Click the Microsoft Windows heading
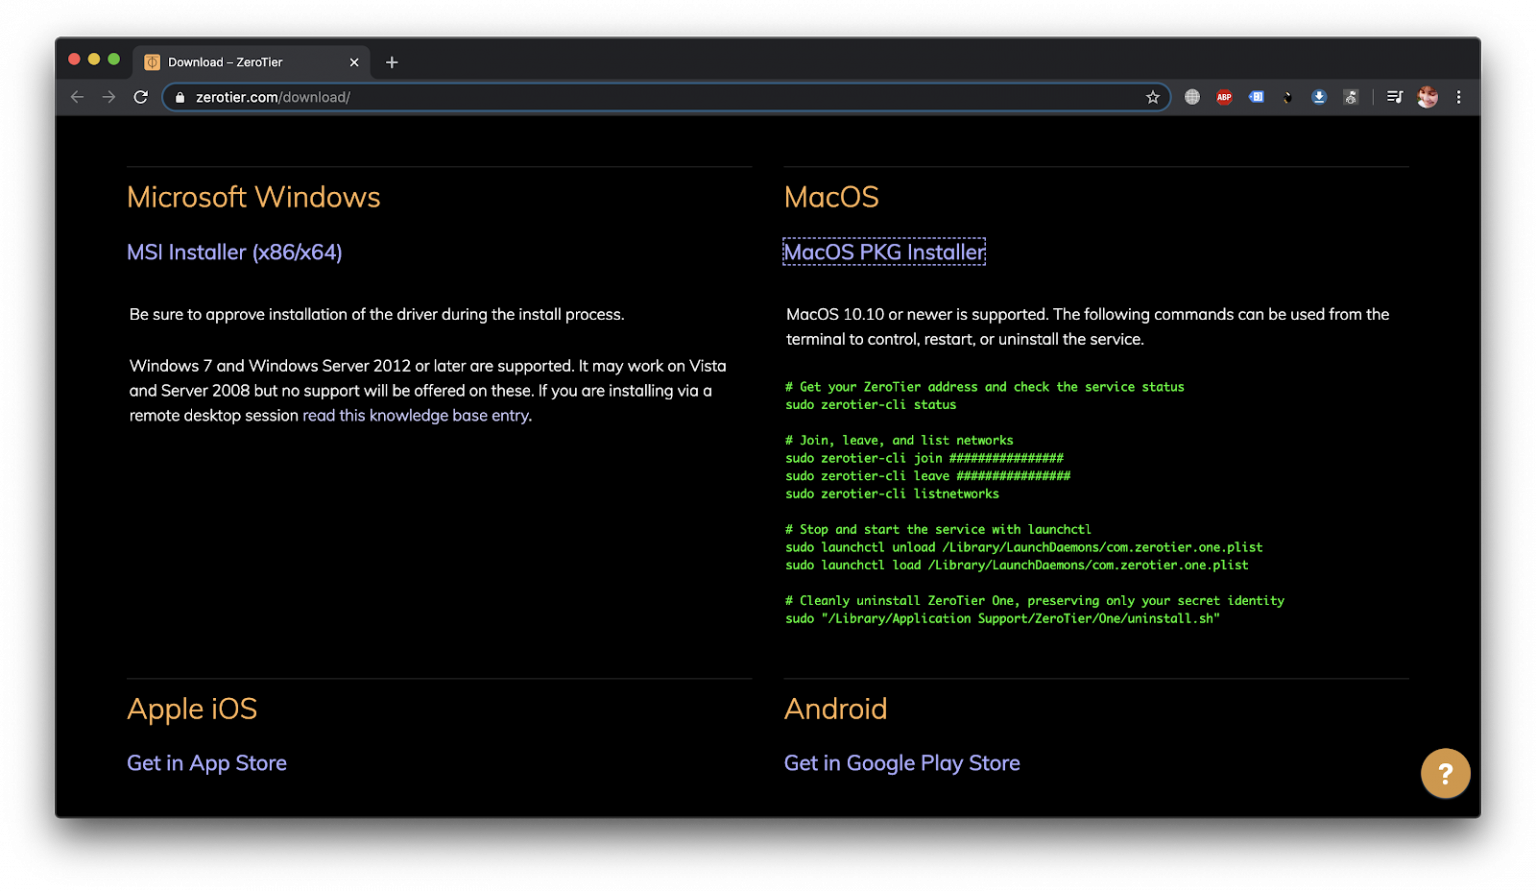 pyautogui.click(x=254, y=197)
